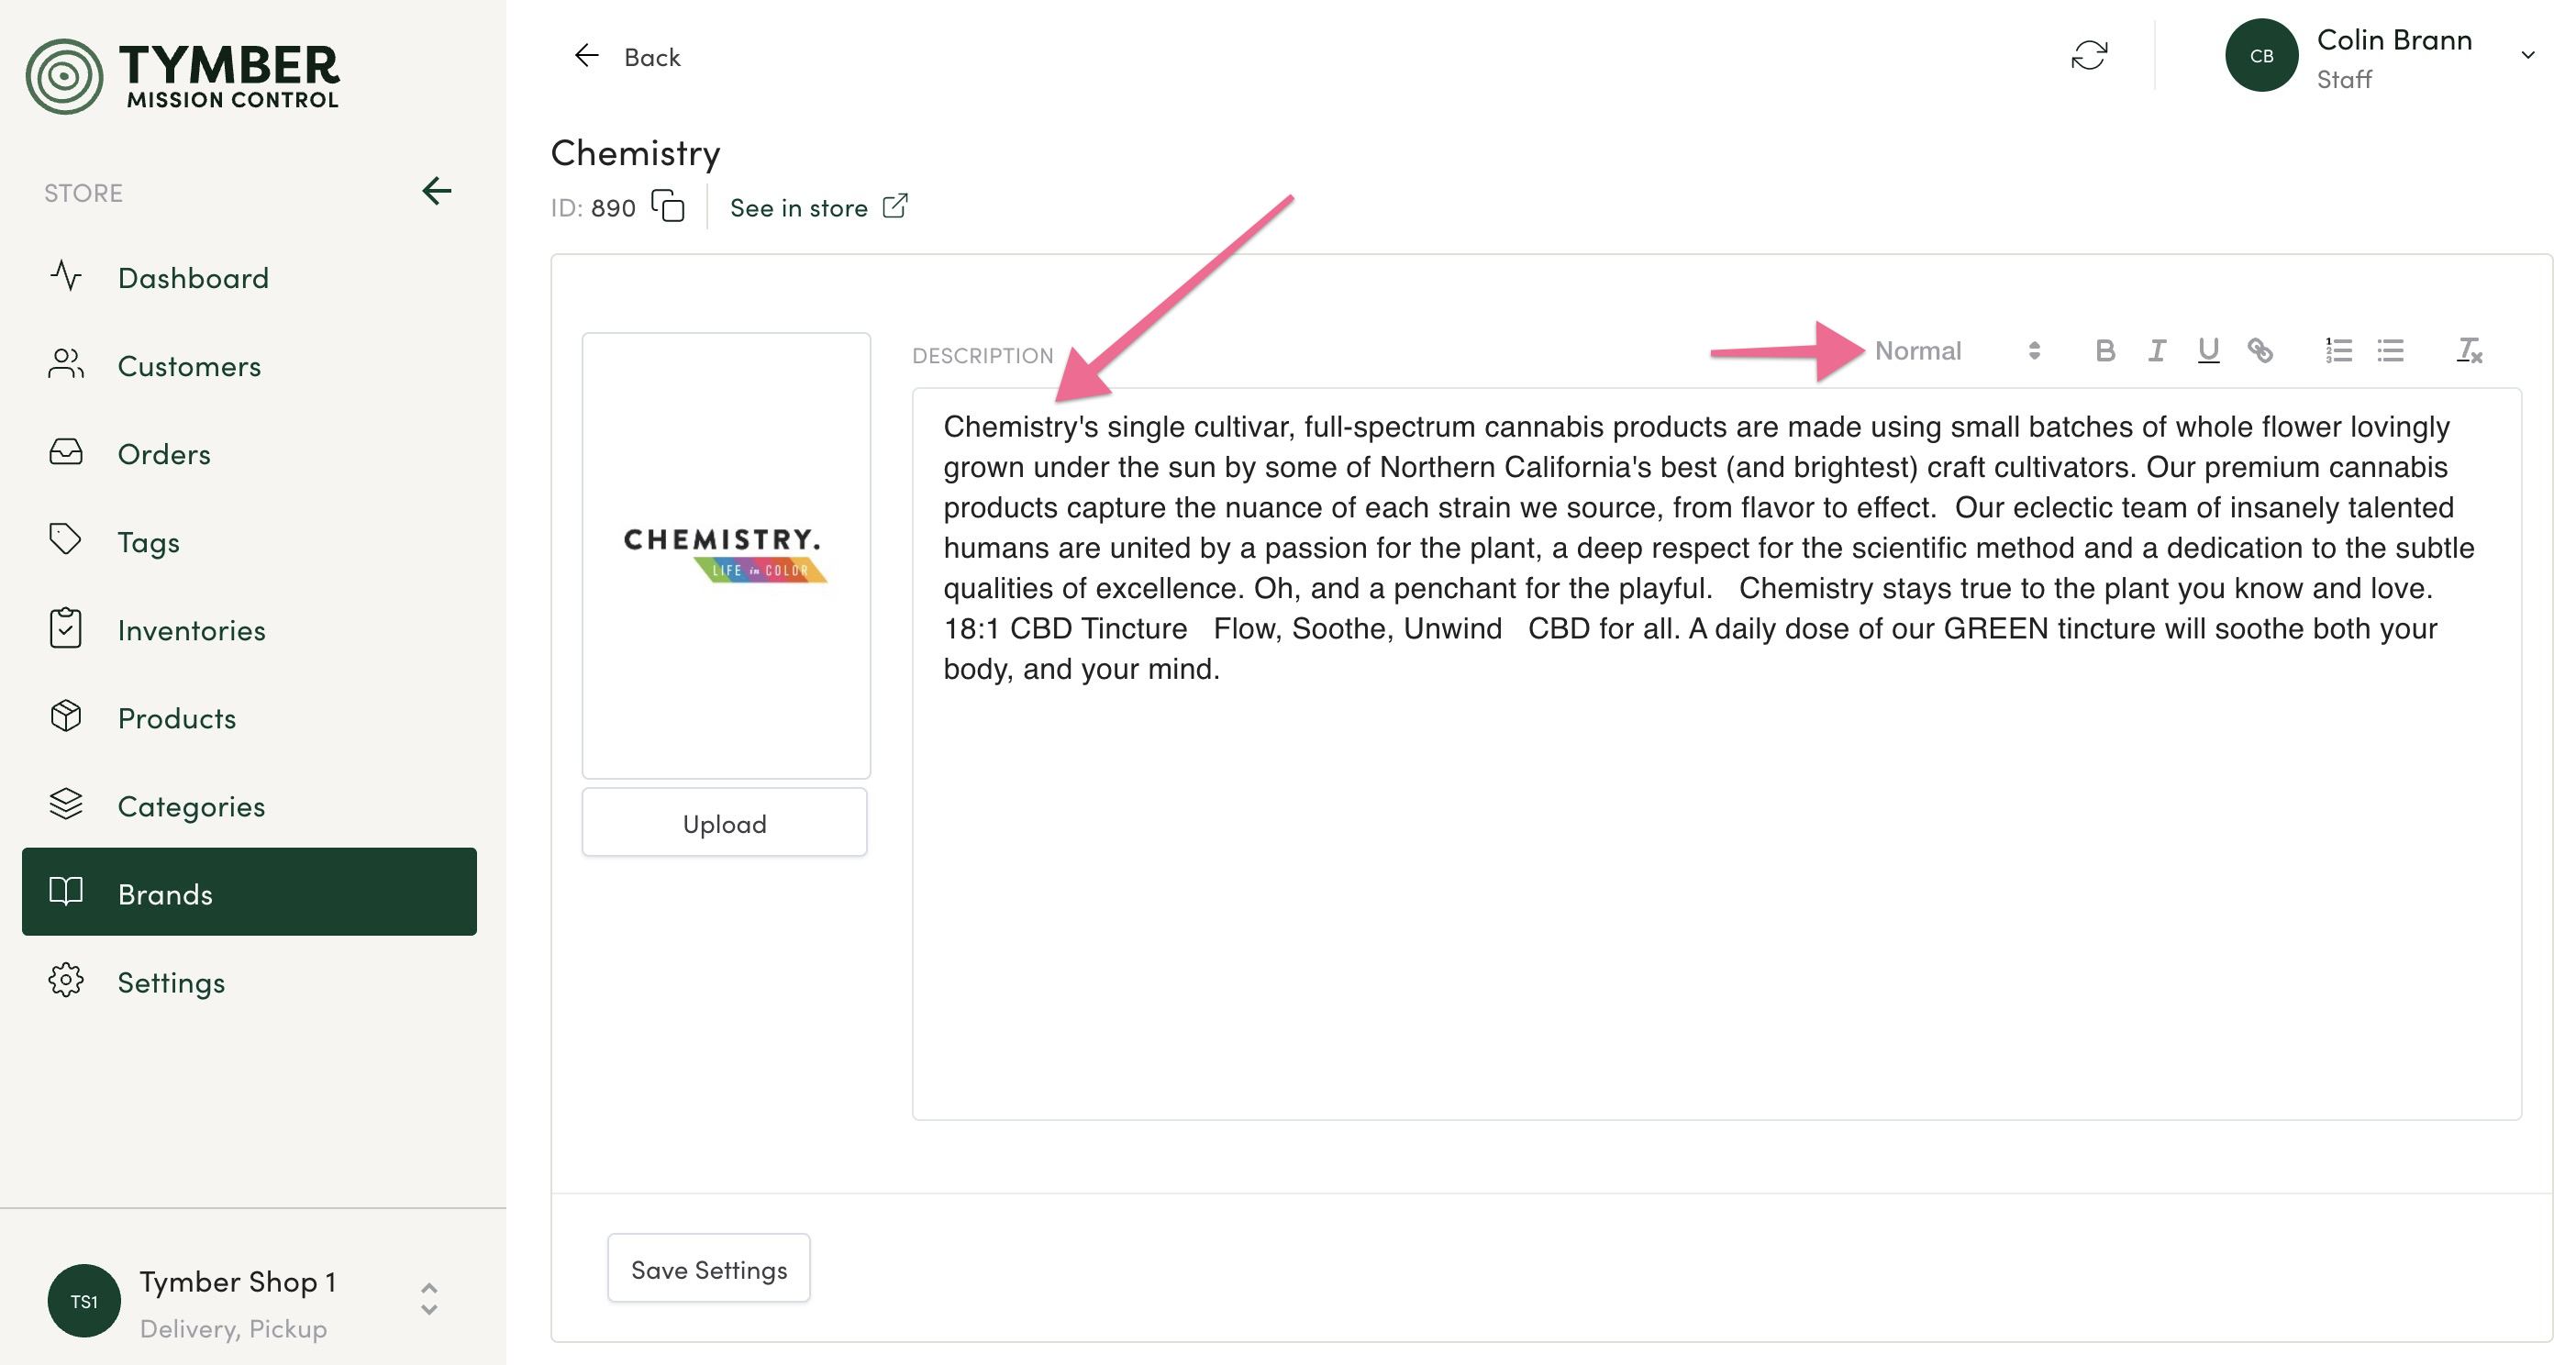The image size is (2576, 1365).
Task: Toggle bold formatting
Action: [x=2104, y=350]
